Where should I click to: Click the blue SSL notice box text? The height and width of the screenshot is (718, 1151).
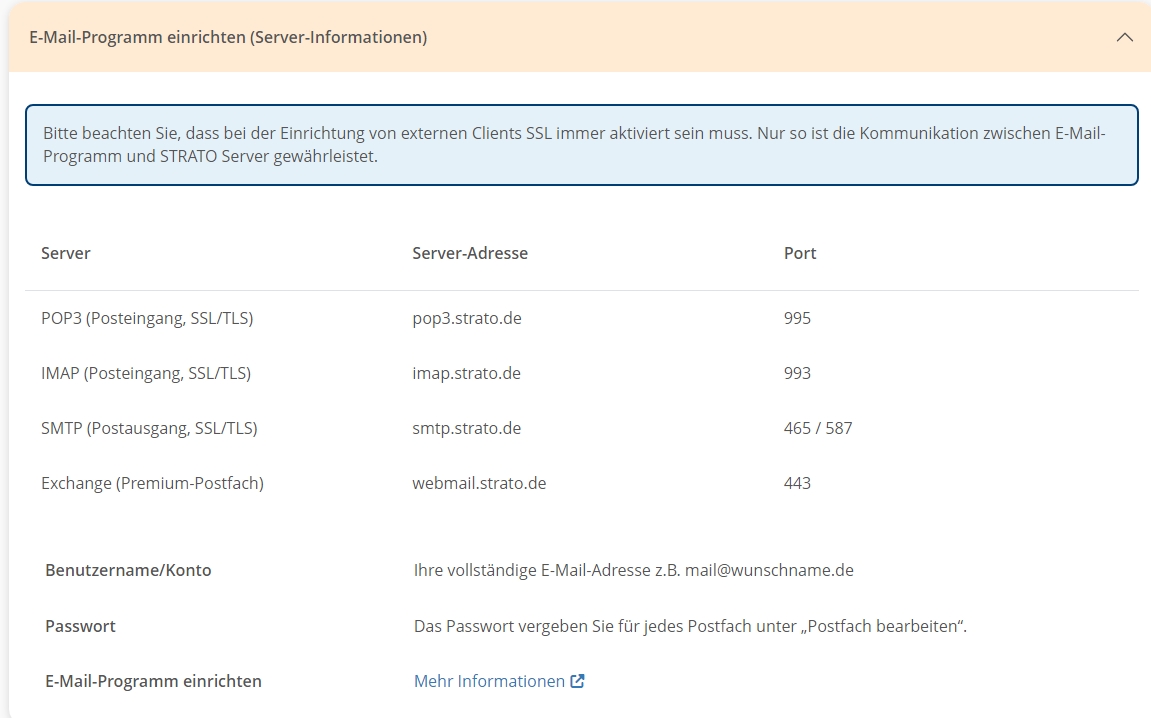click(x=575, y=145)
